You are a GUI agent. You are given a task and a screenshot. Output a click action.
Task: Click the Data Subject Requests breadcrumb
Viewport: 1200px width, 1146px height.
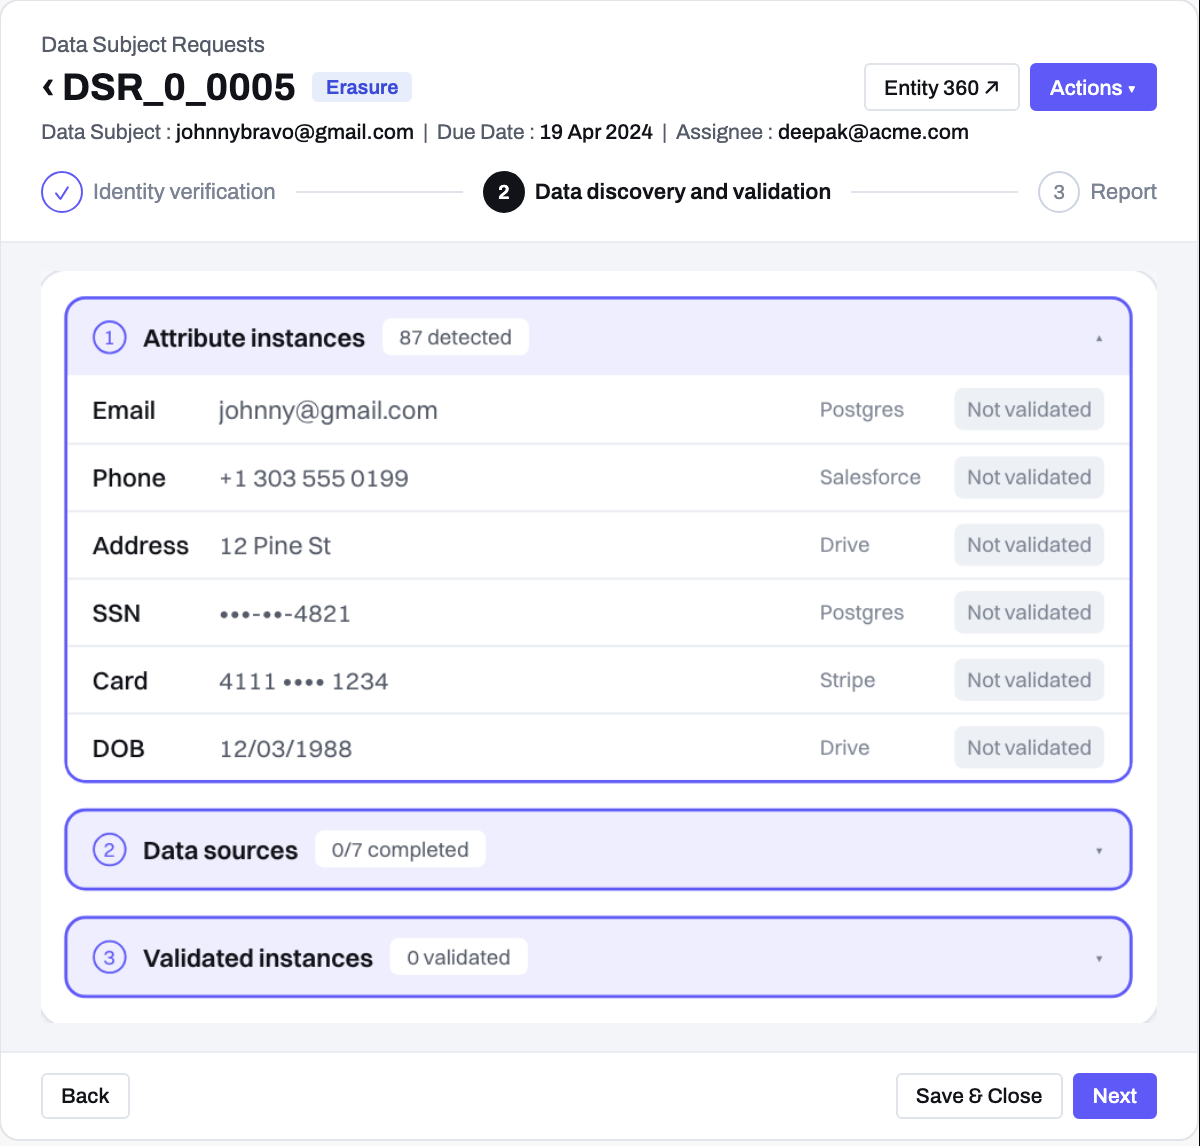pyautogui.click(x=153, y=45)
